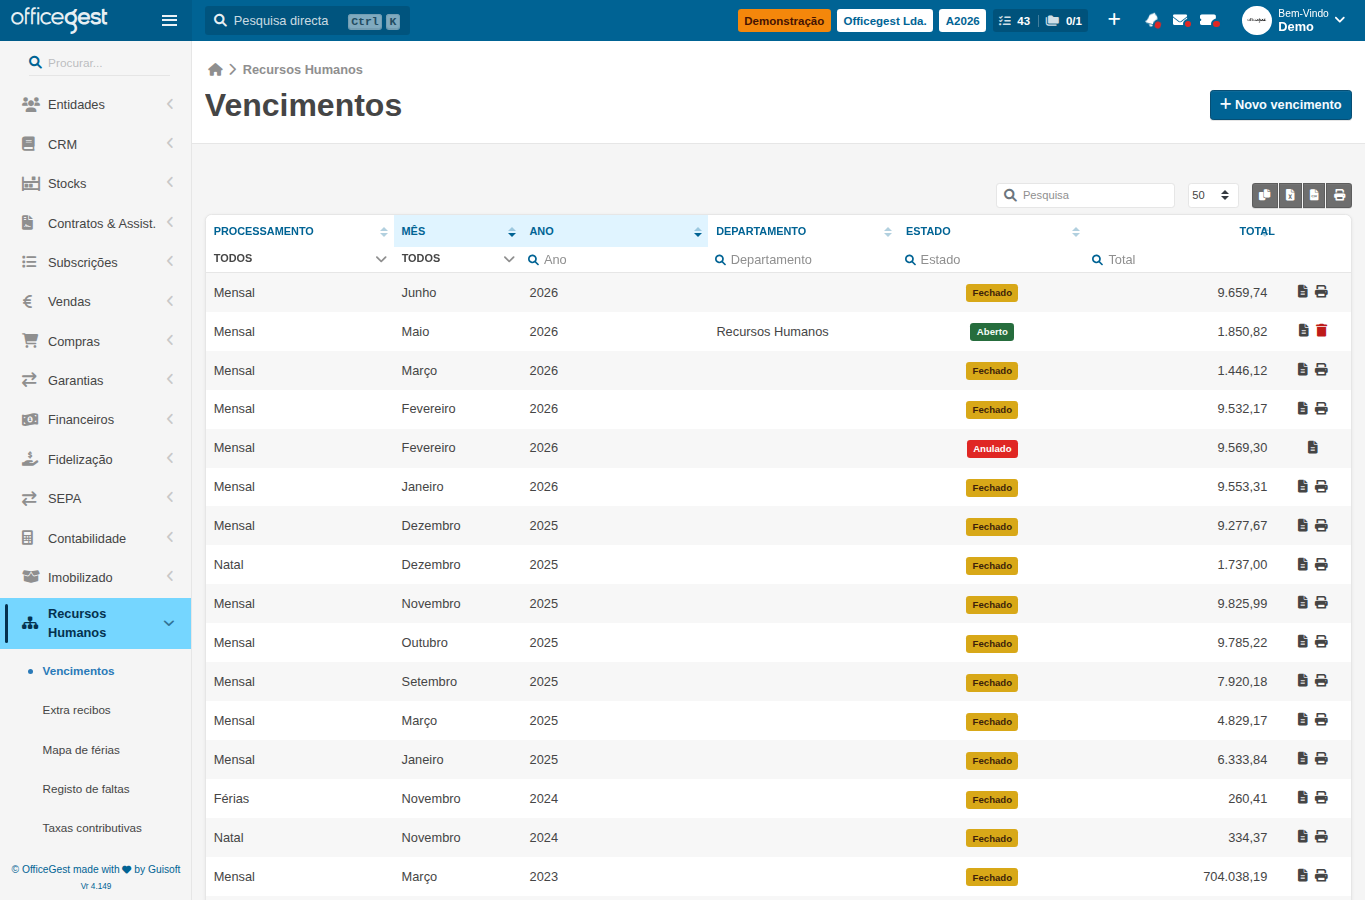View document for Natal Novembro 2024 row
This screenshot has height=900, width=1365.
[1302, 836]
